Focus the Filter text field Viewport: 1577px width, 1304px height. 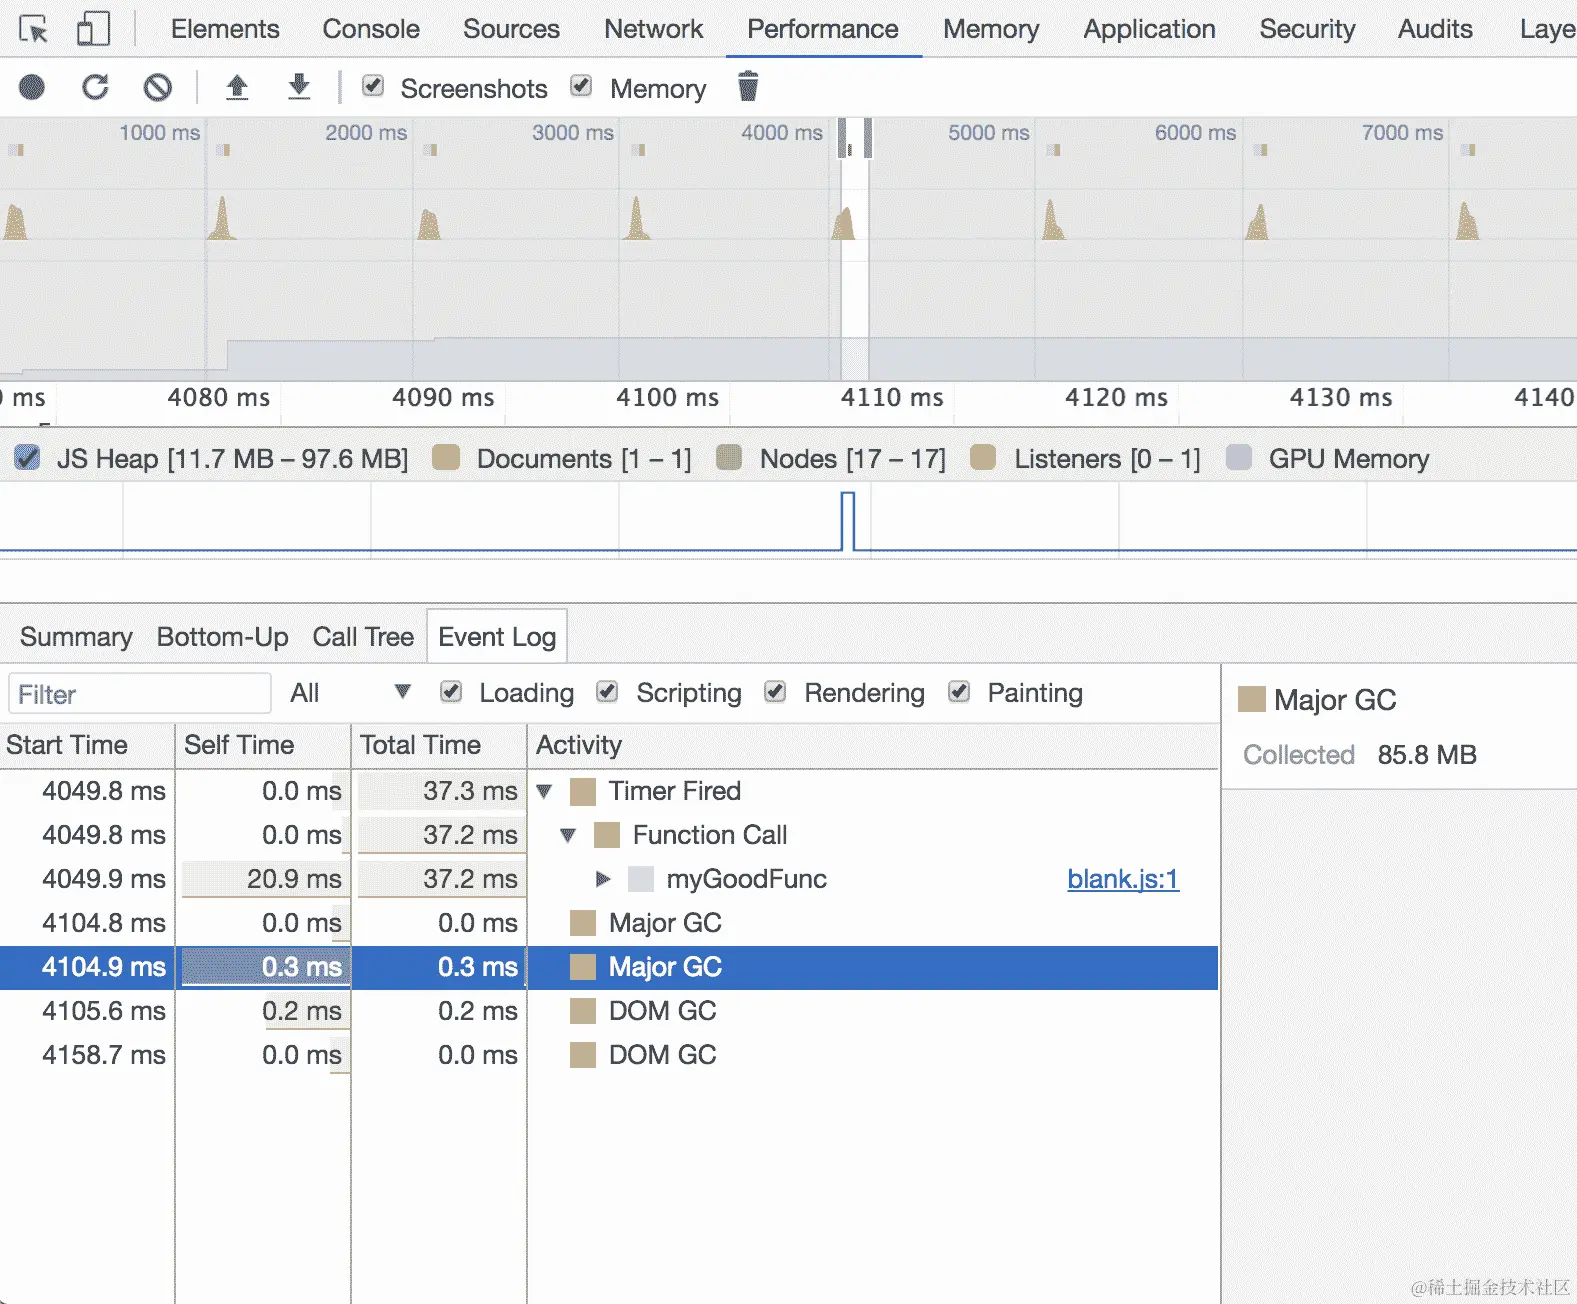coord(140,693)
